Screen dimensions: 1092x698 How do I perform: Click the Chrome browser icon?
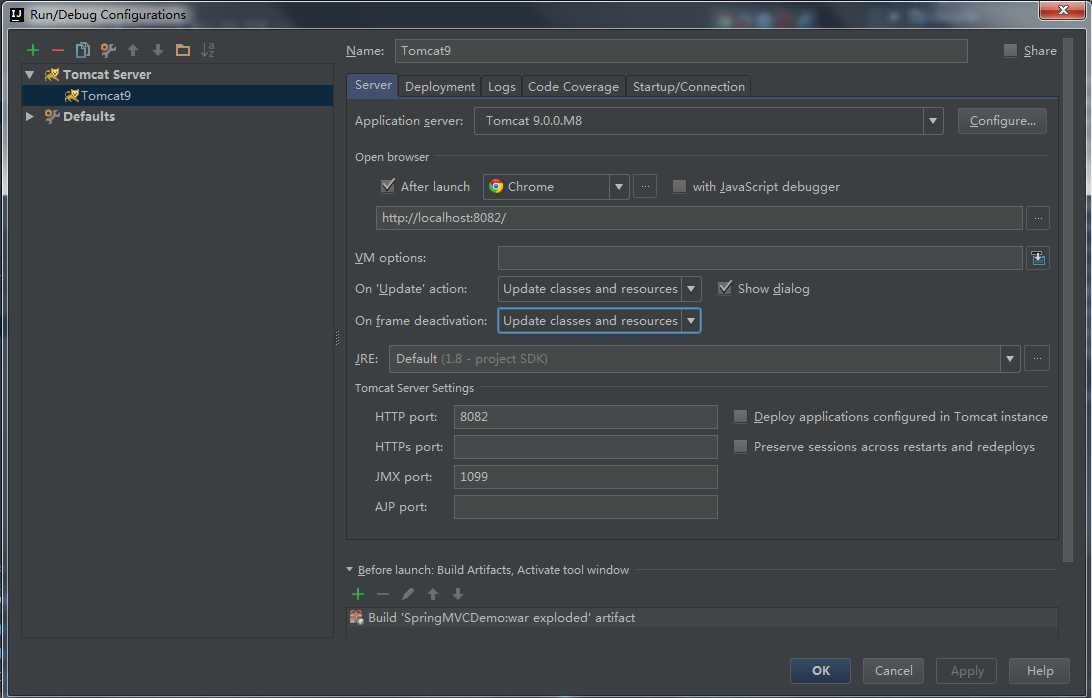pos(496,186)
